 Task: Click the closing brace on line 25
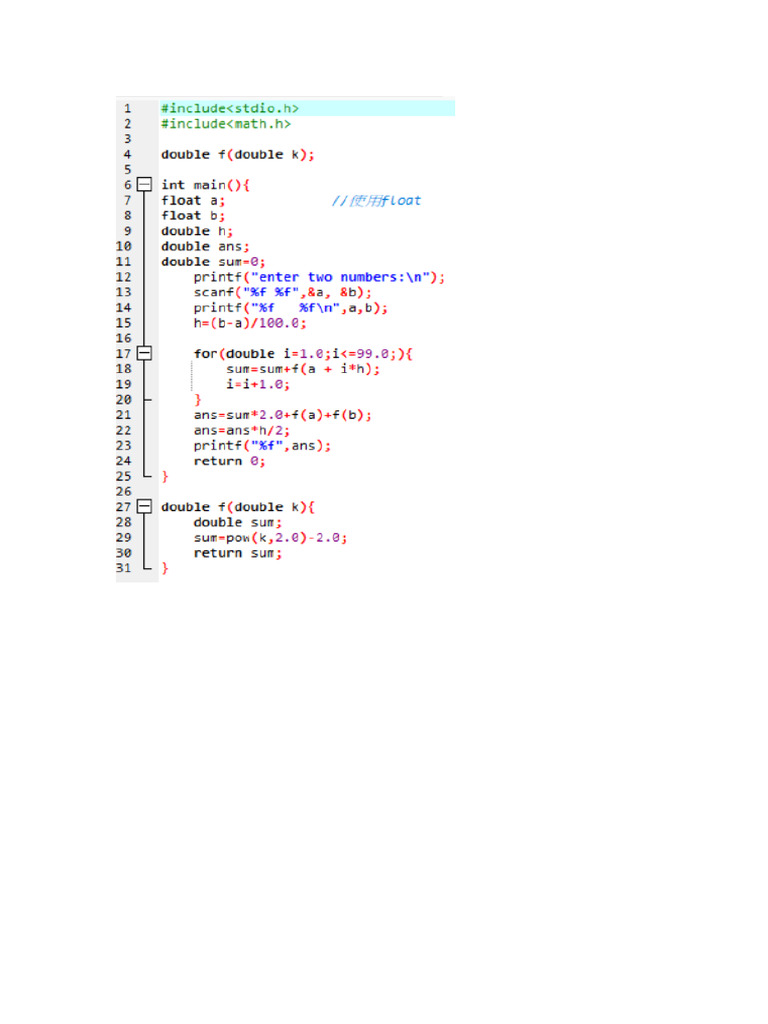click(x=165, y=477)
